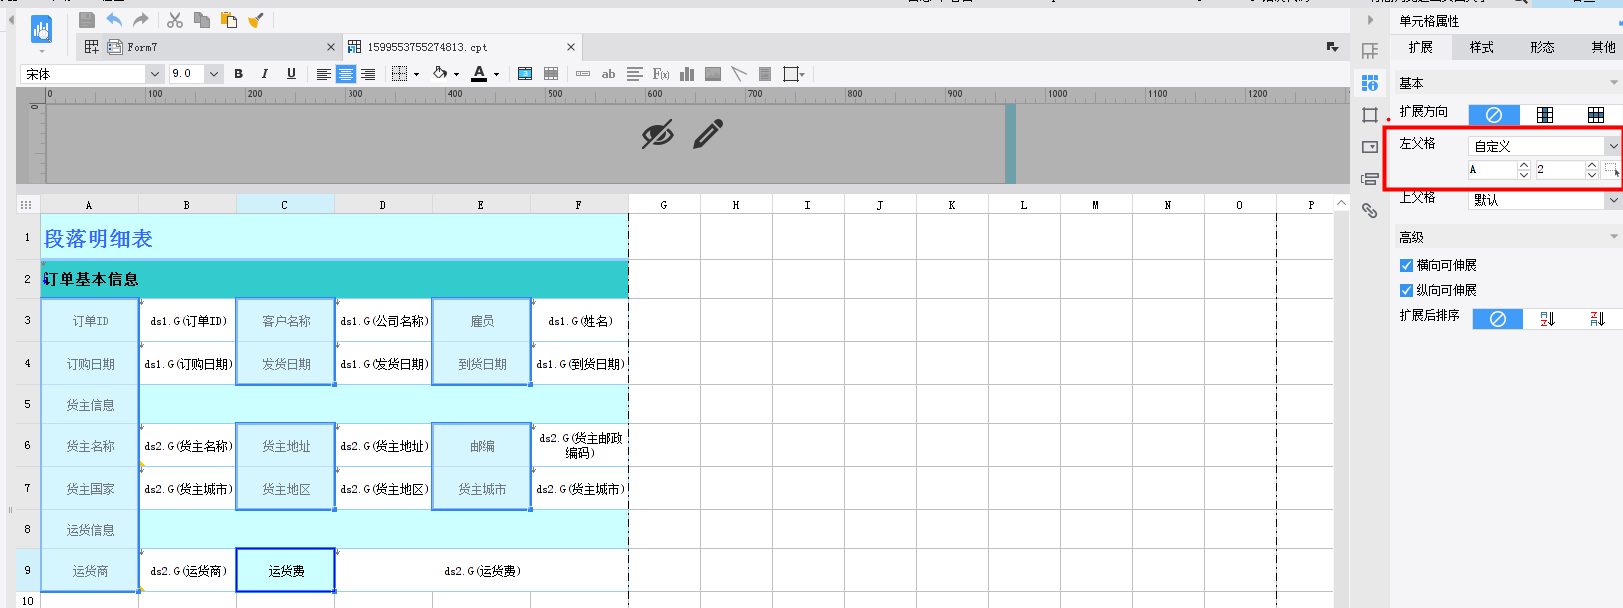Open the template tab list dropdown

pyautogui.click(x=1332, y=47)
